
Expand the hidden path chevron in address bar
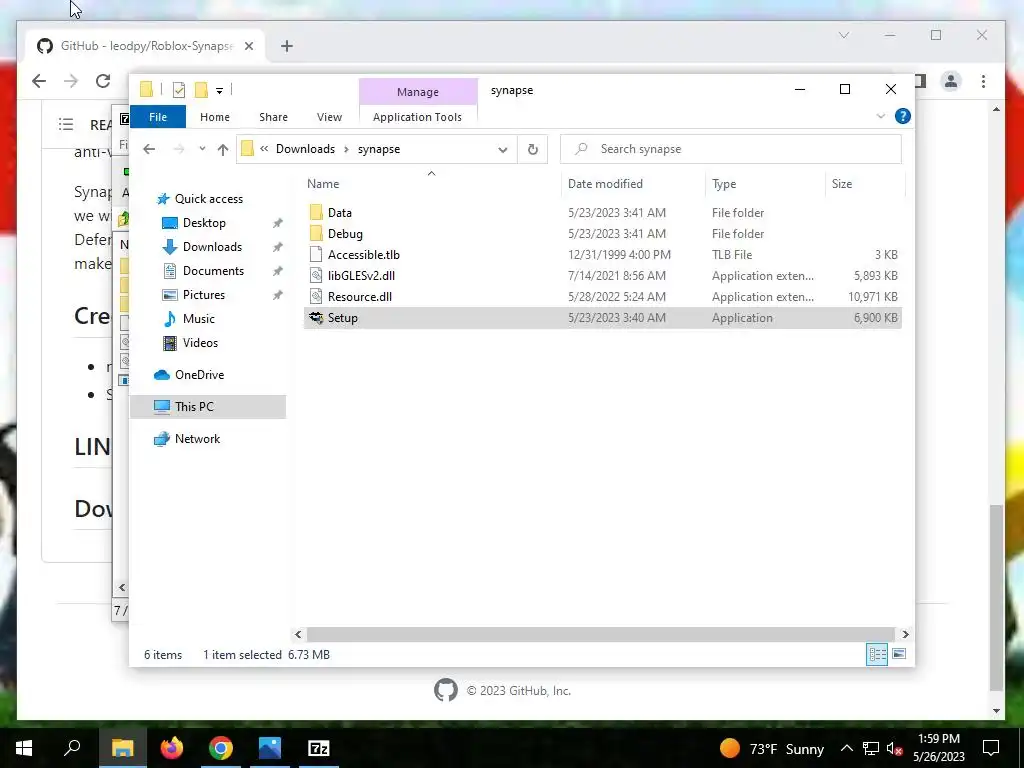[x=264, y=149]
